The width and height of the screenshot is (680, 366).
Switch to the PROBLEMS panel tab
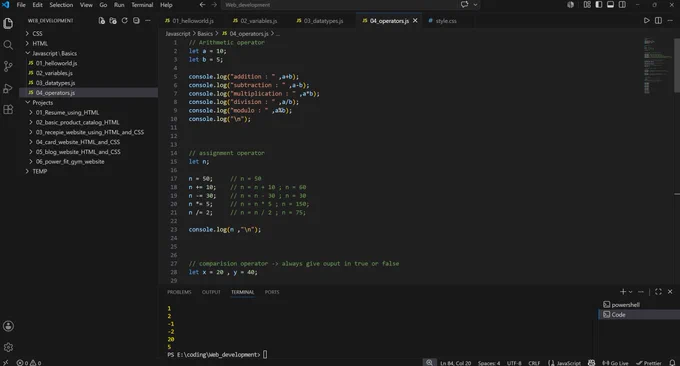[x=179, y=292]
